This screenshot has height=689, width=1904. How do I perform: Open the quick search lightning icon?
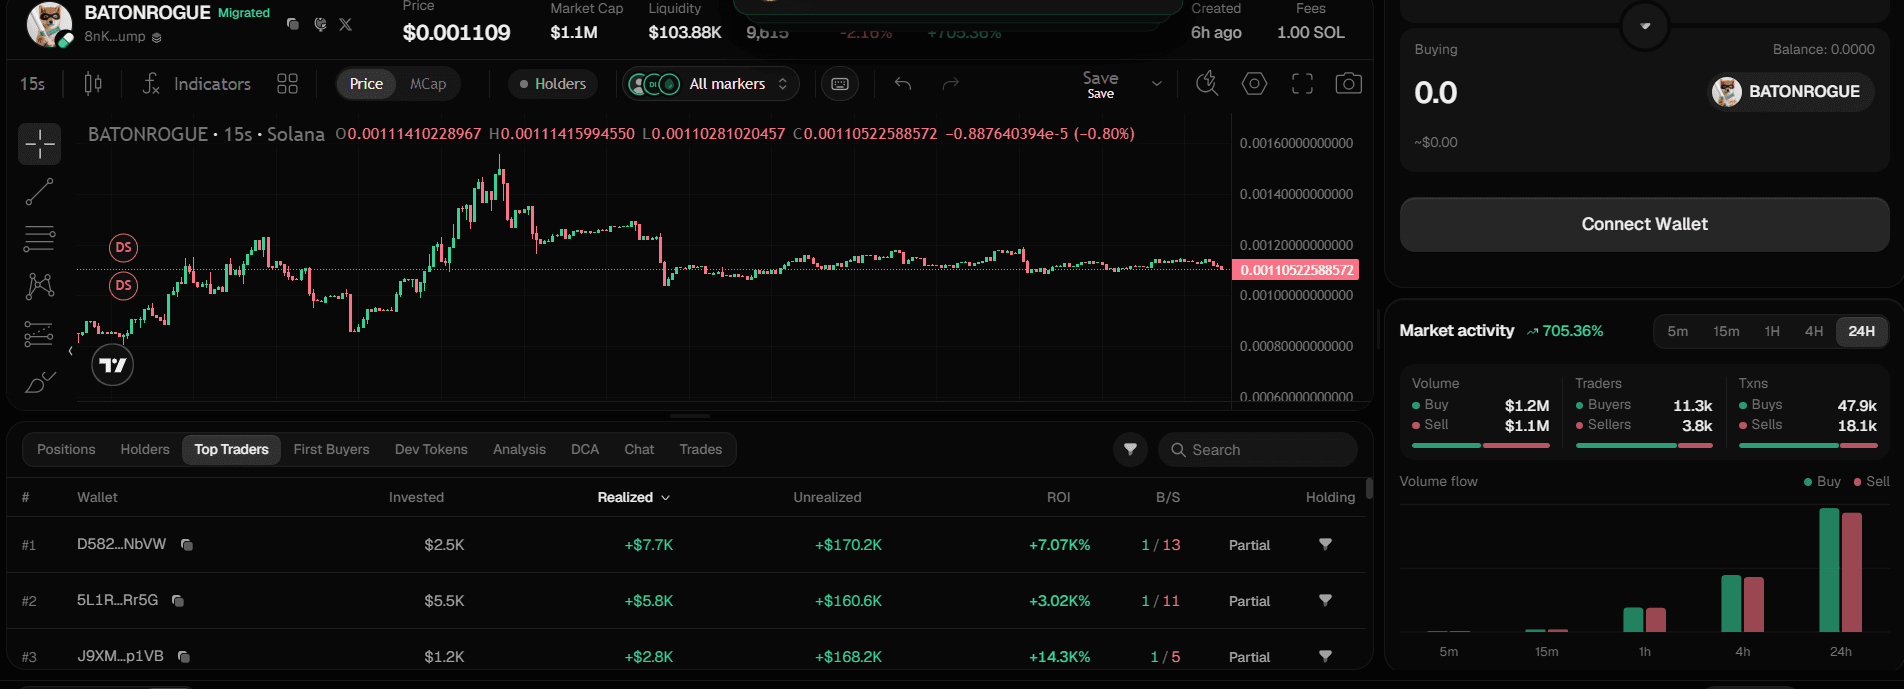(1207, 84)
